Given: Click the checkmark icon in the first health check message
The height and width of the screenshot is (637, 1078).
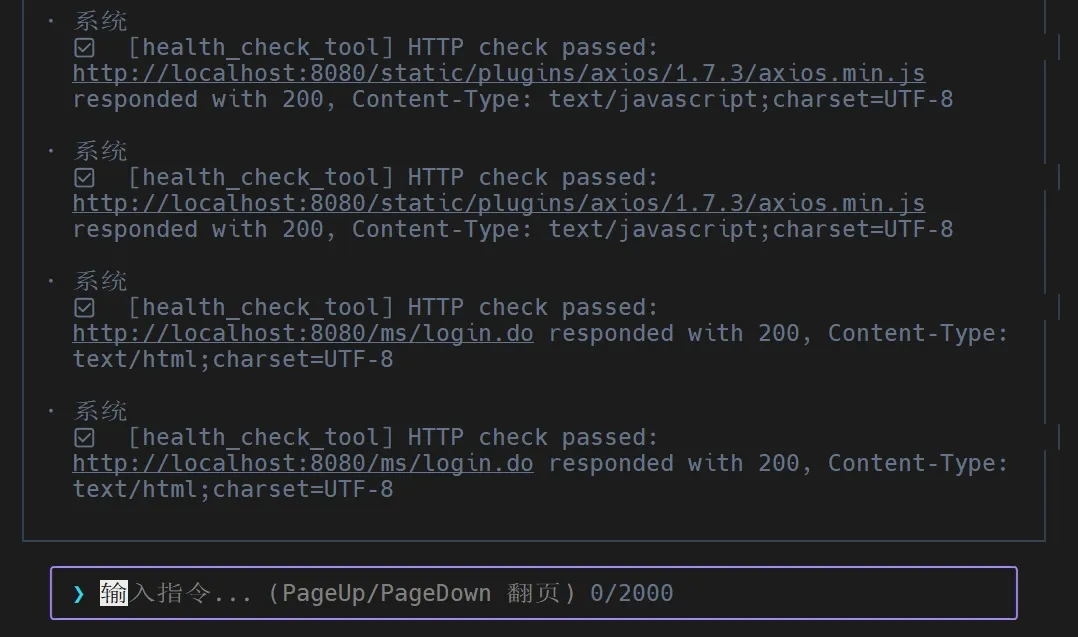Looking at the screenshot, I should pos(85,47).
